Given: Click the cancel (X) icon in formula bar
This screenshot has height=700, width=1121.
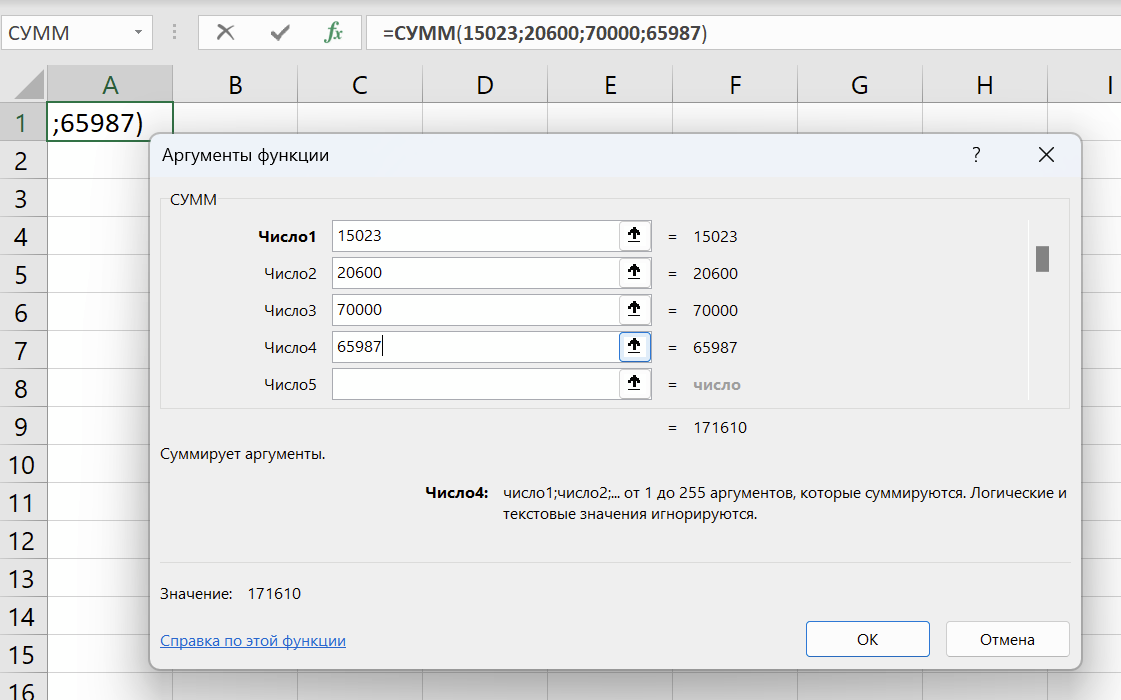Looking at the screenshot, I should coord(225,32).
